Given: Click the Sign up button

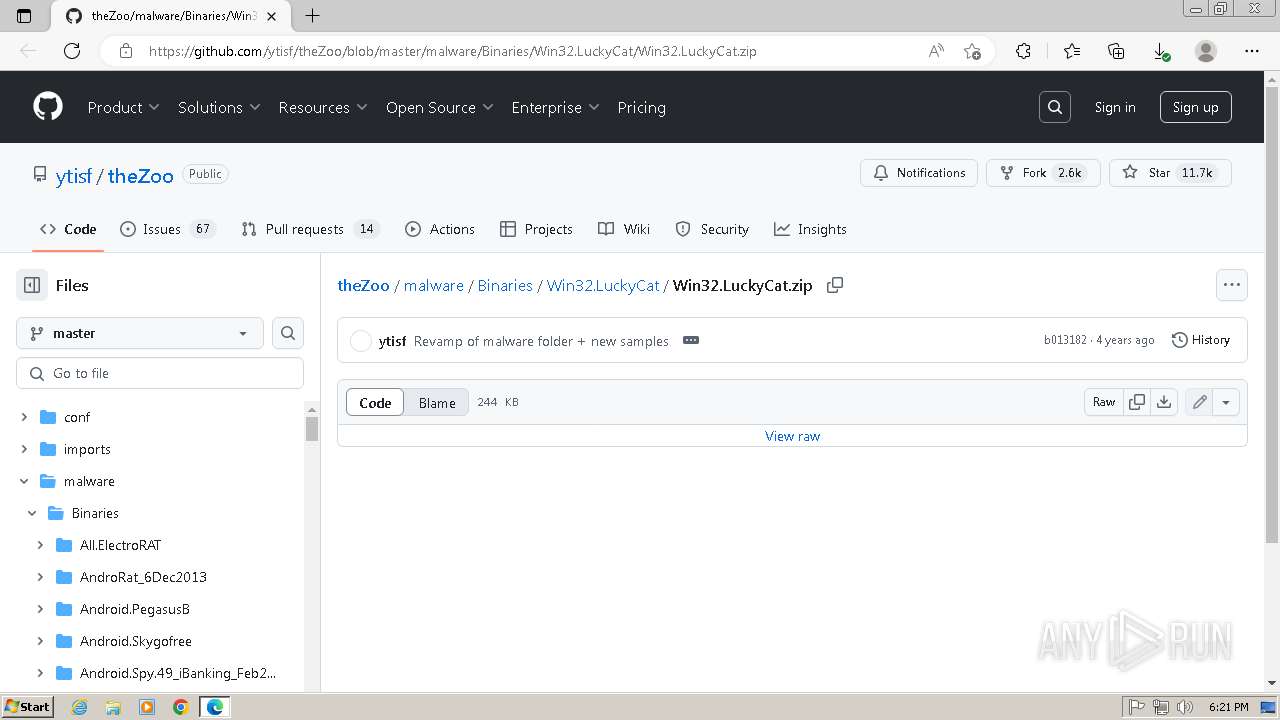Looking at the screenshot, I should pyautogui.click(x=1195, y=107).
